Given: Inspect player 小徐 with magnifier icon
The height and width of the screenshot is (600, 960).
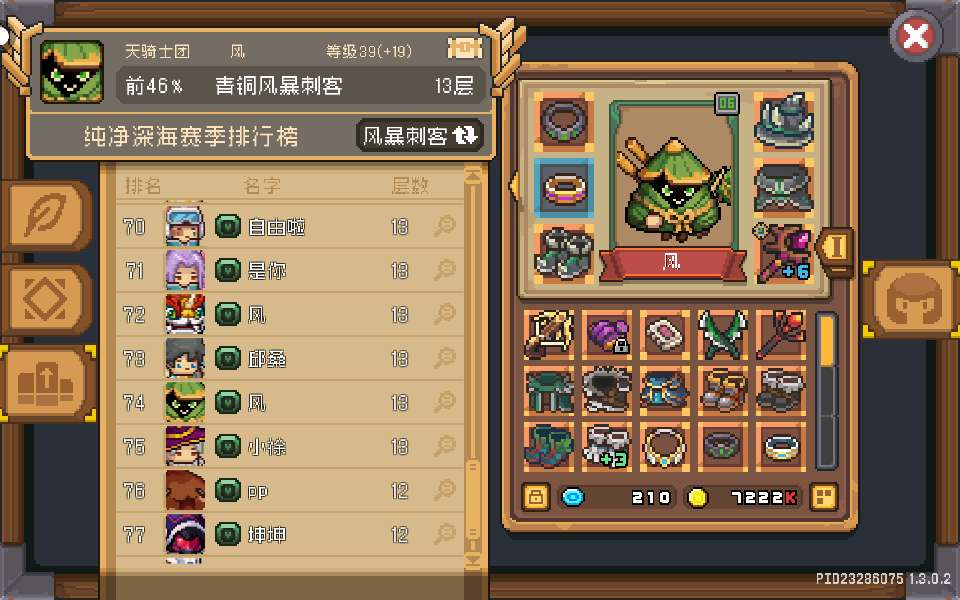Looking at the screenshot, I should (445, 446).
